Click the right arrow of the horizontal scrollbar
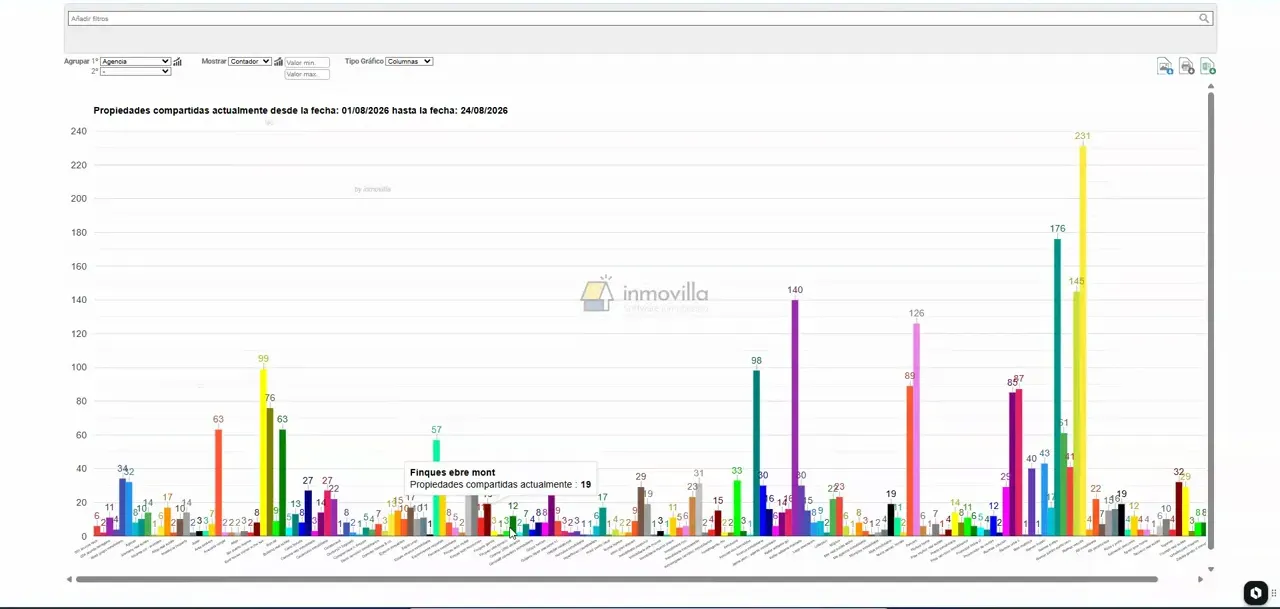Screen dimensions: 1280x609 tap(1201, 579)
